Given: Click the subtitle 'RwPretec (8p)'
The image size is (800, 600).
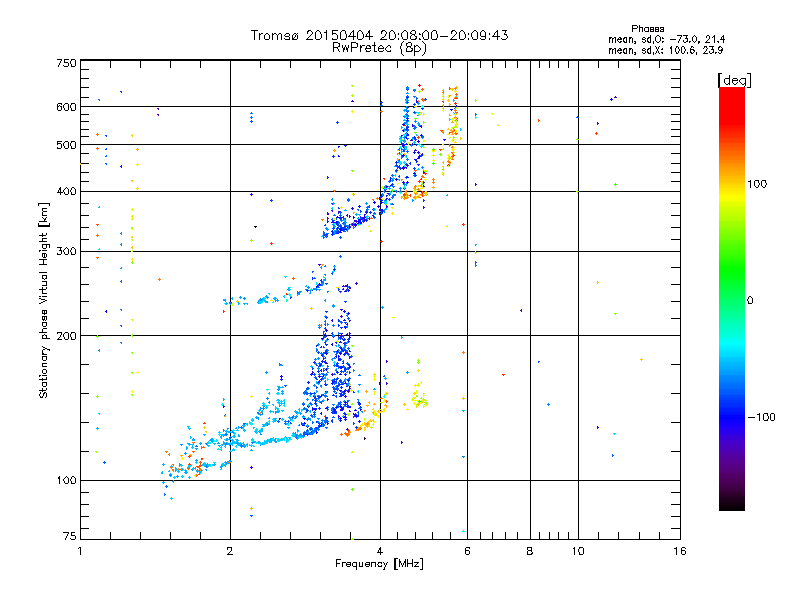Looking at the screenshot, I should pyautogui.click(x=379, y=48).
